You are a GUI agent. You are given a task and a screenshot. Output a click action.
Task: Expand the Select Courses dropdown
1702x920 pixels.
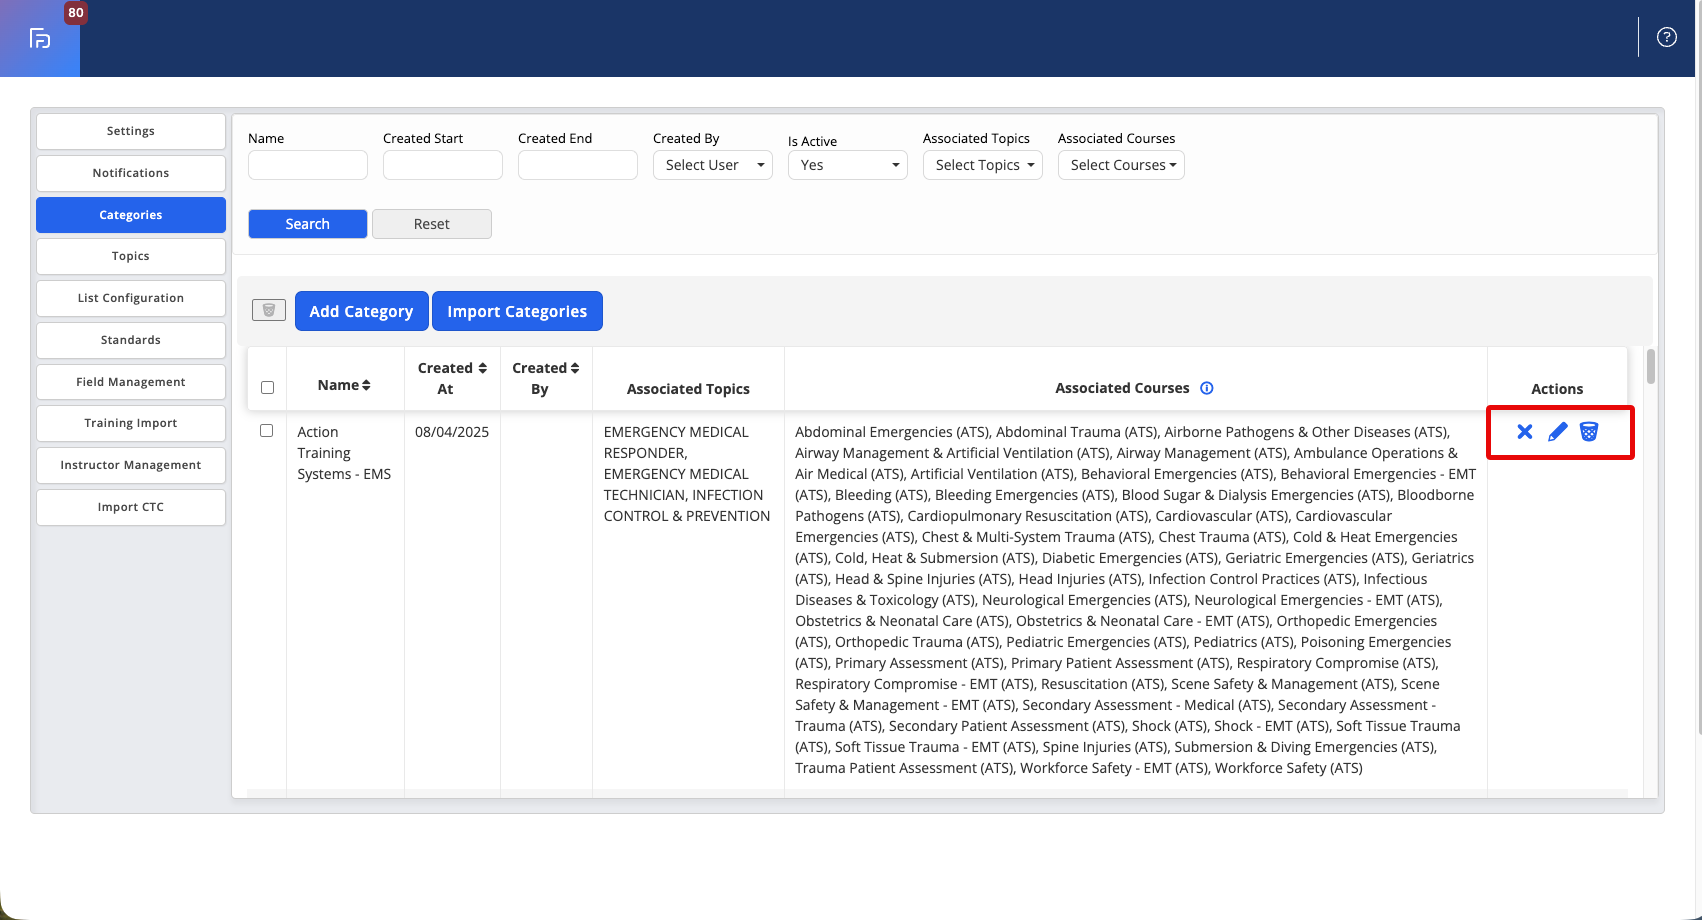[x=1121, y=165]
